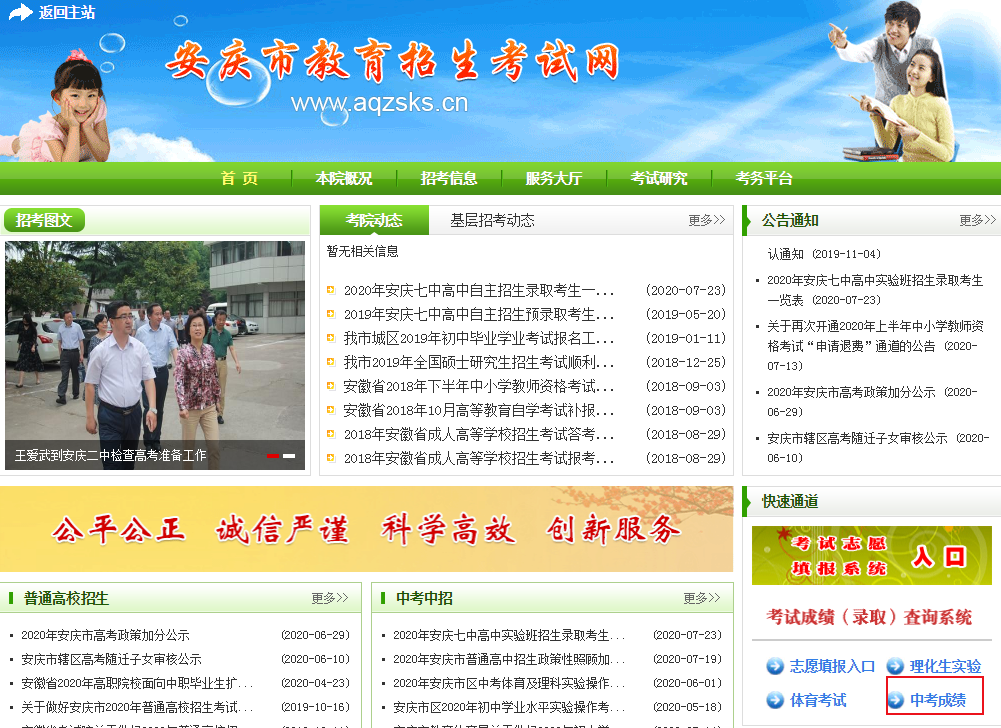Expand 更多>> in the 普通高校招生 section
The image size is (1001, 728).
(x=329, y=598)
